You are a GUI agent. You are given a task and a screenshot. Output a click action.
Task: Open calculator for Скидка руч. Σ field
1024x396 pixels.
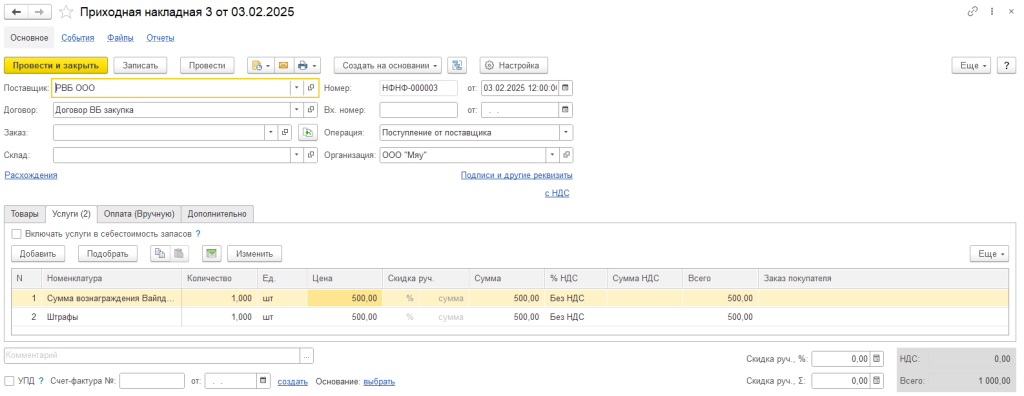coord(877,380)
